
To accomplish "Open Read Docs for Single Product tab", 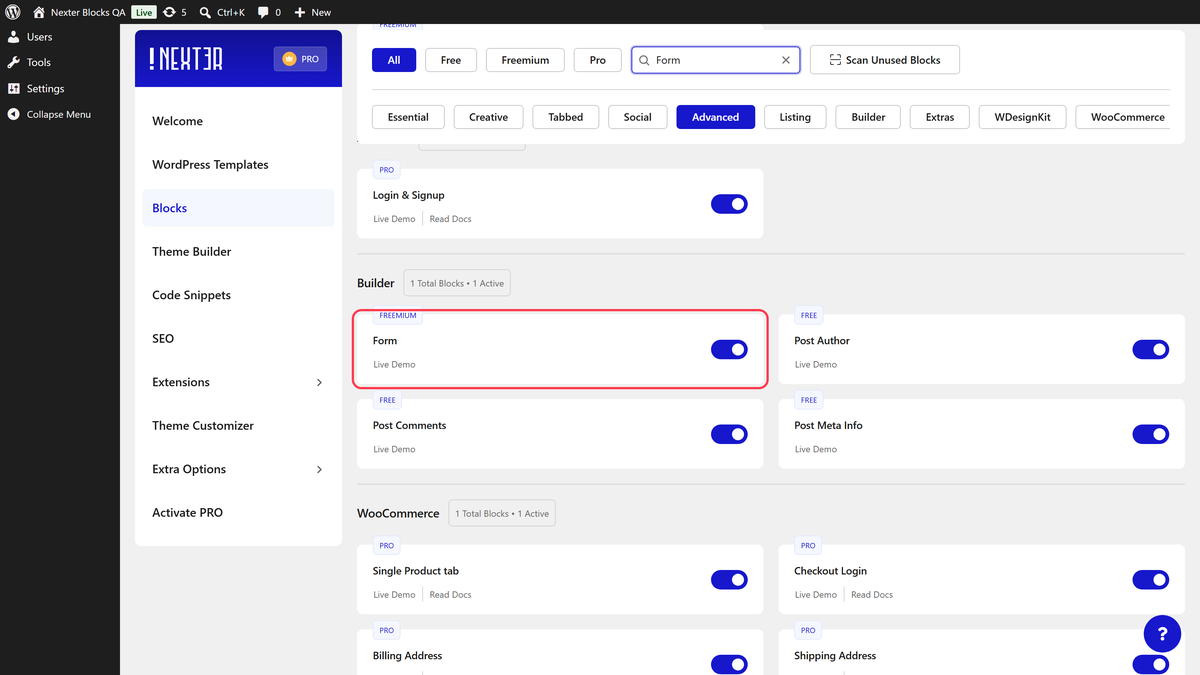I will tap(450, 595).
